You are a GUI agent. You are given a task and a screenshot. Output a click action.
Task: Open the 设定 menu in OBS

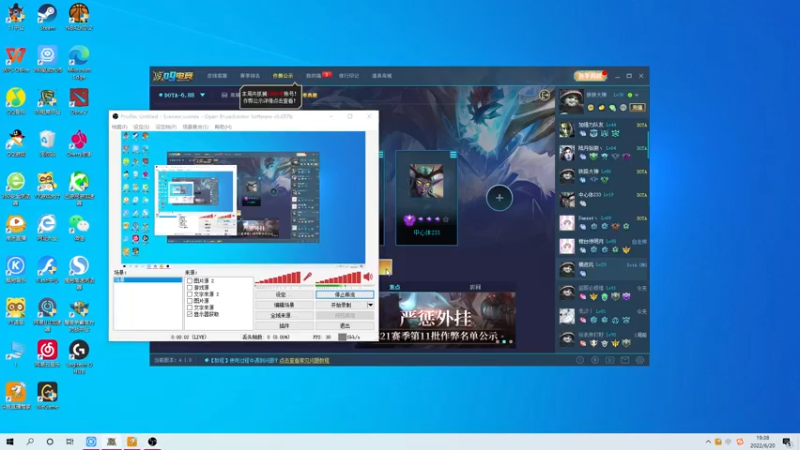(141, 127)
